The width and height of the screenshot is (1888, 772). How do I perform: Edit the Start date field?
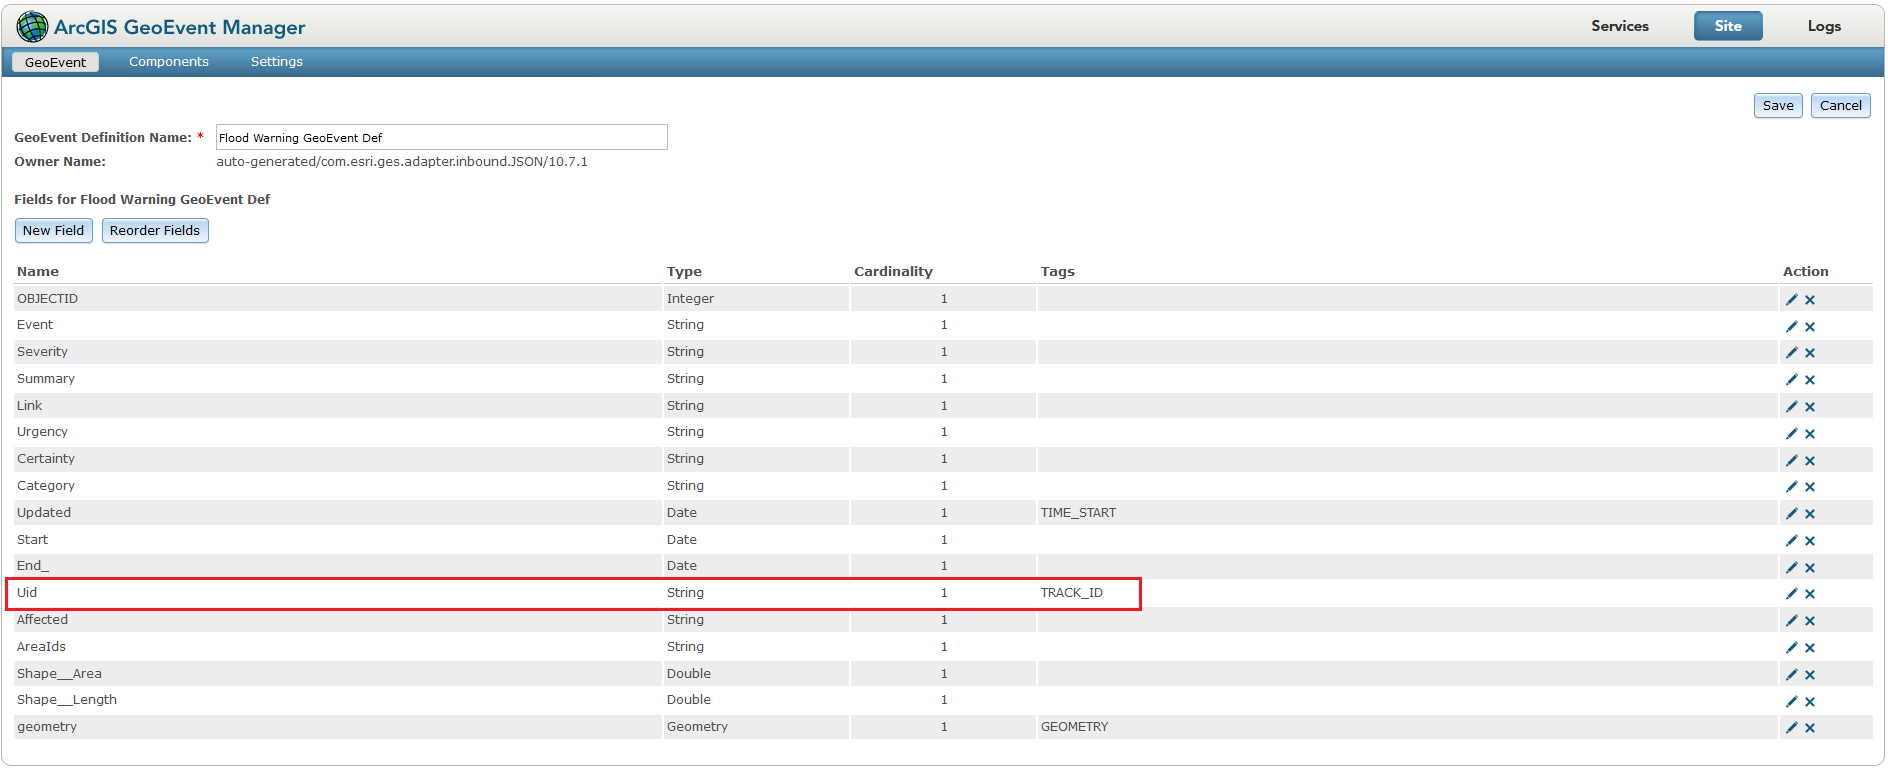pos(1792,541)
